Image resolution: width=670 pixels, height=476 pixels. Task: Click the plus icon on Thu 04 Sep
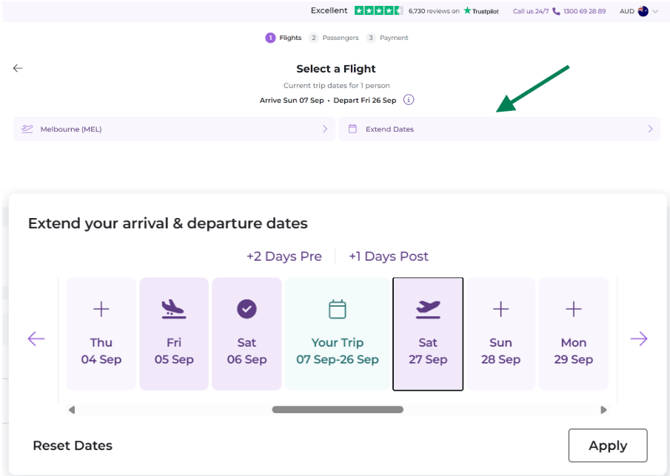click(x=101, y=309)
